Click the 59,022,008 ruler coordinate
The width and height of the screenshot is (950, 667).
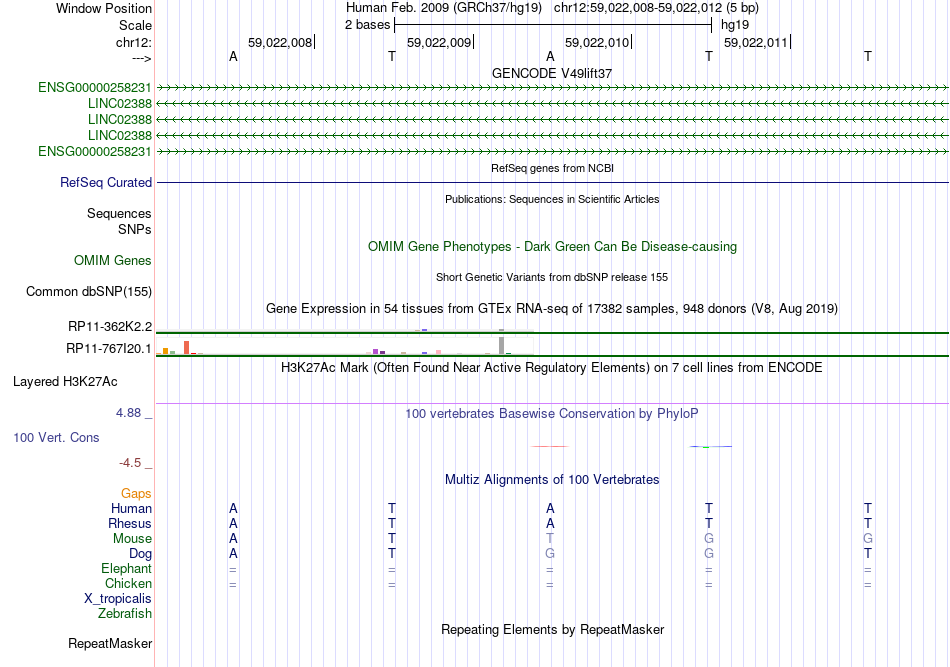[280, 42]
